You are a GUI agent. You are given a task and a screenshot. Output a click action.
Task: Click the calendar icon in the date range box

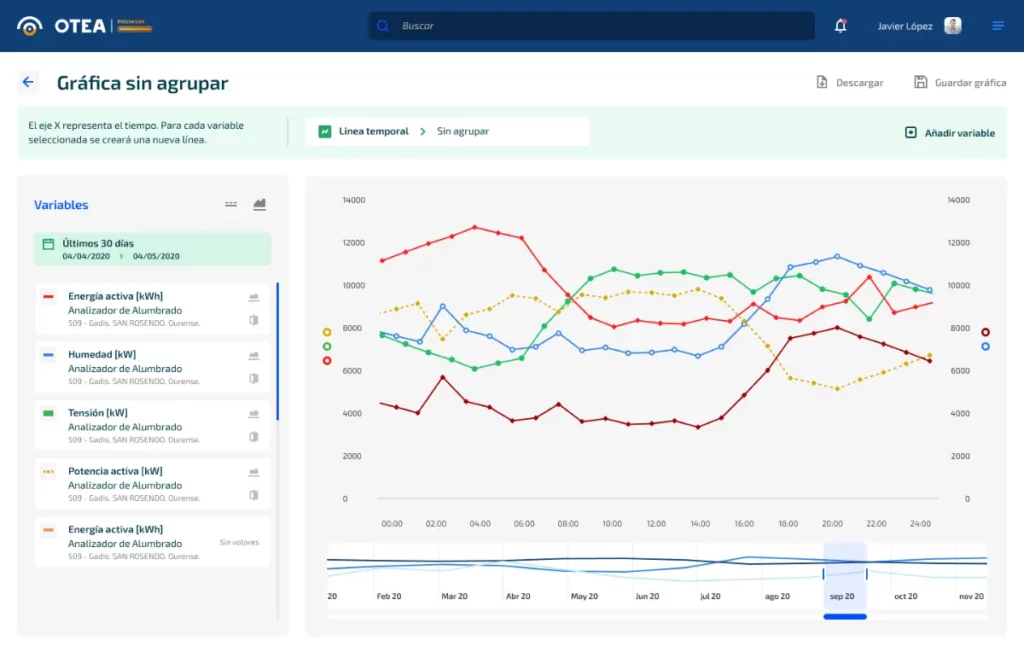[x=48, y=244]
